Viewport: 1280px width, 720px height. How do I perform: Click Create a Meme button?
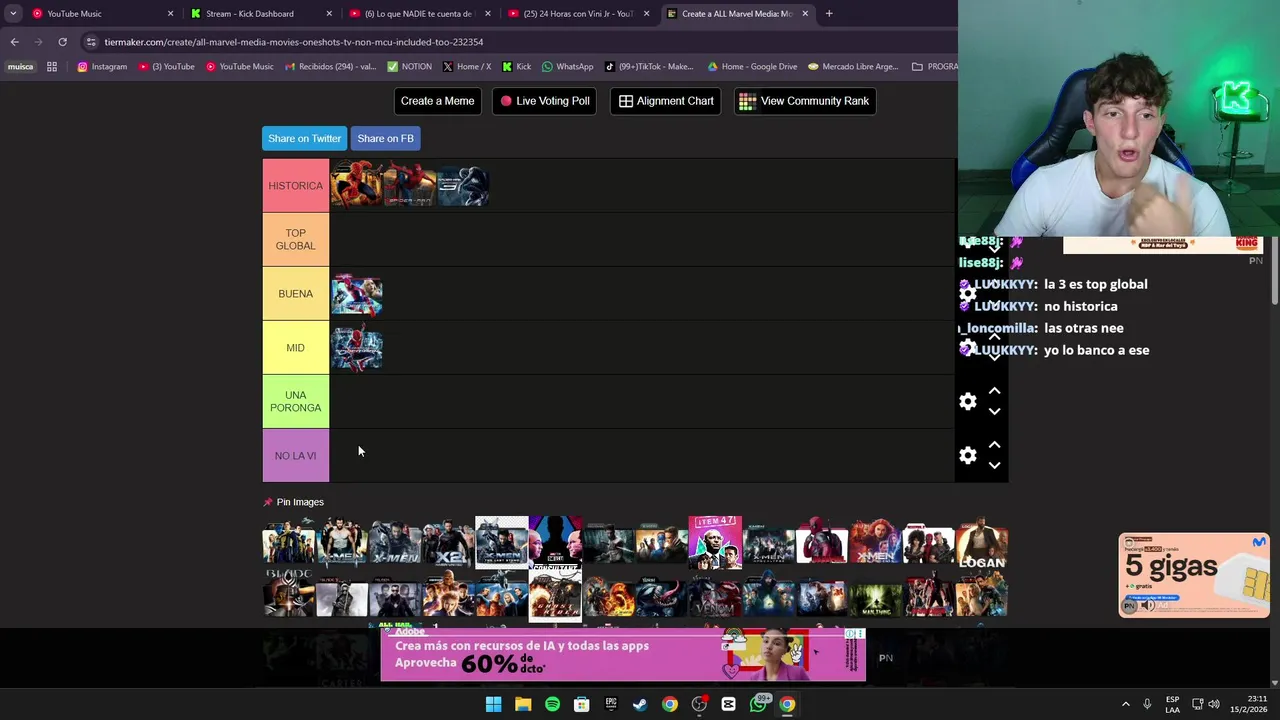pyautogui.click(x=437, y=101)
